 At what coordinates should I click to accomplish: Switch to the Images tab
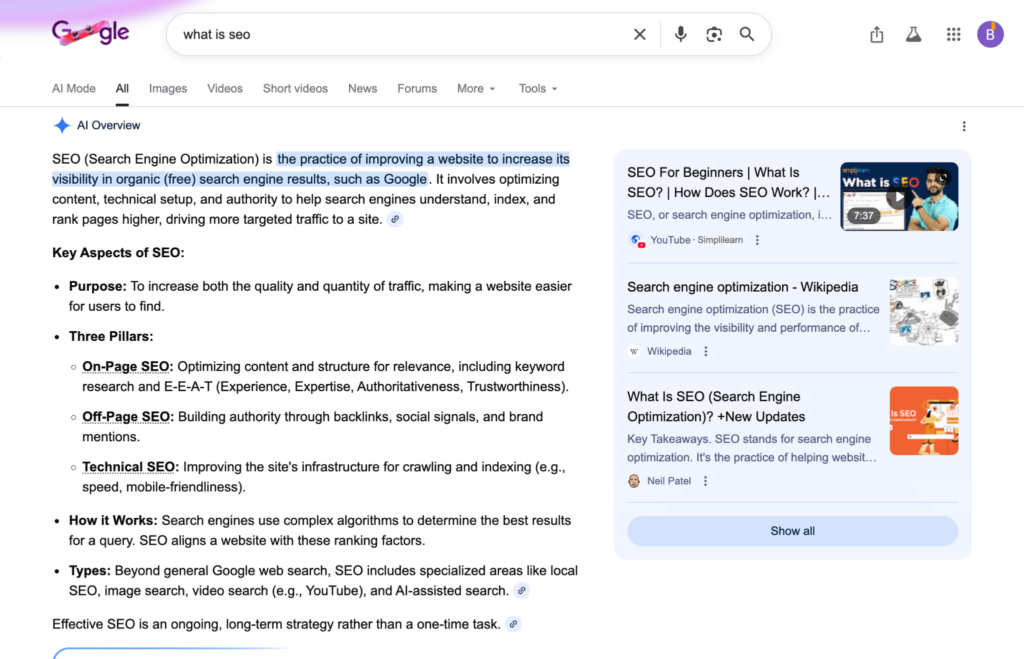(x=168, y=88)
